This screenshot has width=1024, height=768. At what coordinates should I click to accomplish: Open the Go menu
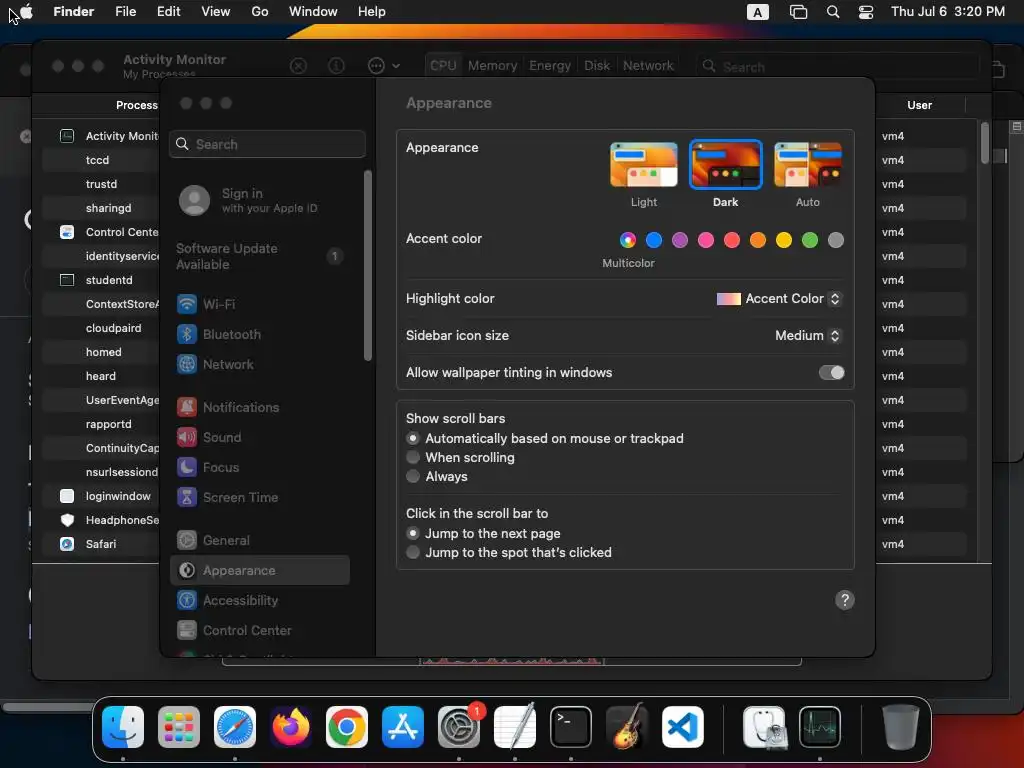[x=260, y=12]
